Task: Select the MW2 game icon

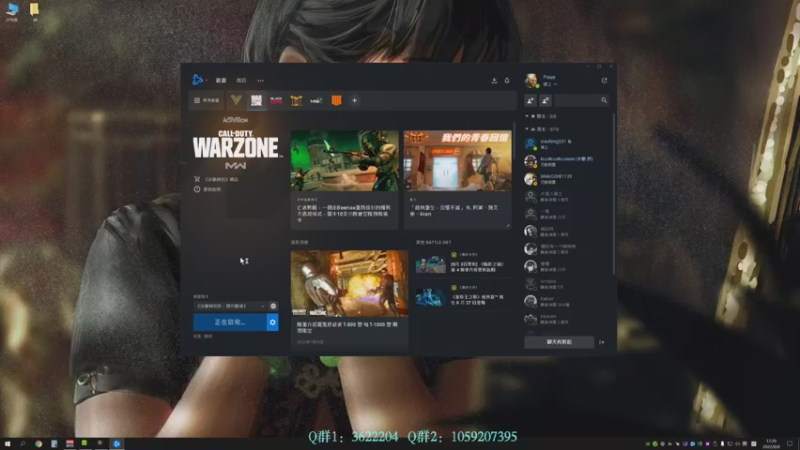Action: (316, 101)
